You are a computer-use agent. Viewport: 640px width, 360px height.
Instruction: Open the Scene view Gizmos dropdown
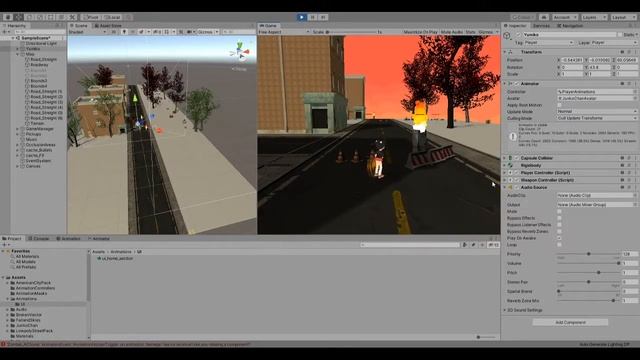tap(208, 32)
